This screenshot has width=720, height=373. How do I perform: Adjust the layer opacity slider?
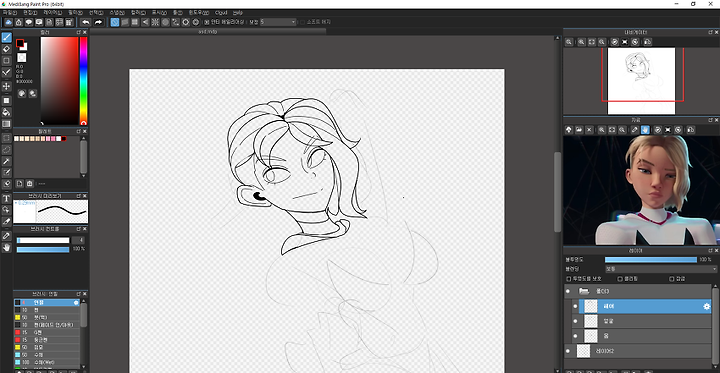point(651,260)
